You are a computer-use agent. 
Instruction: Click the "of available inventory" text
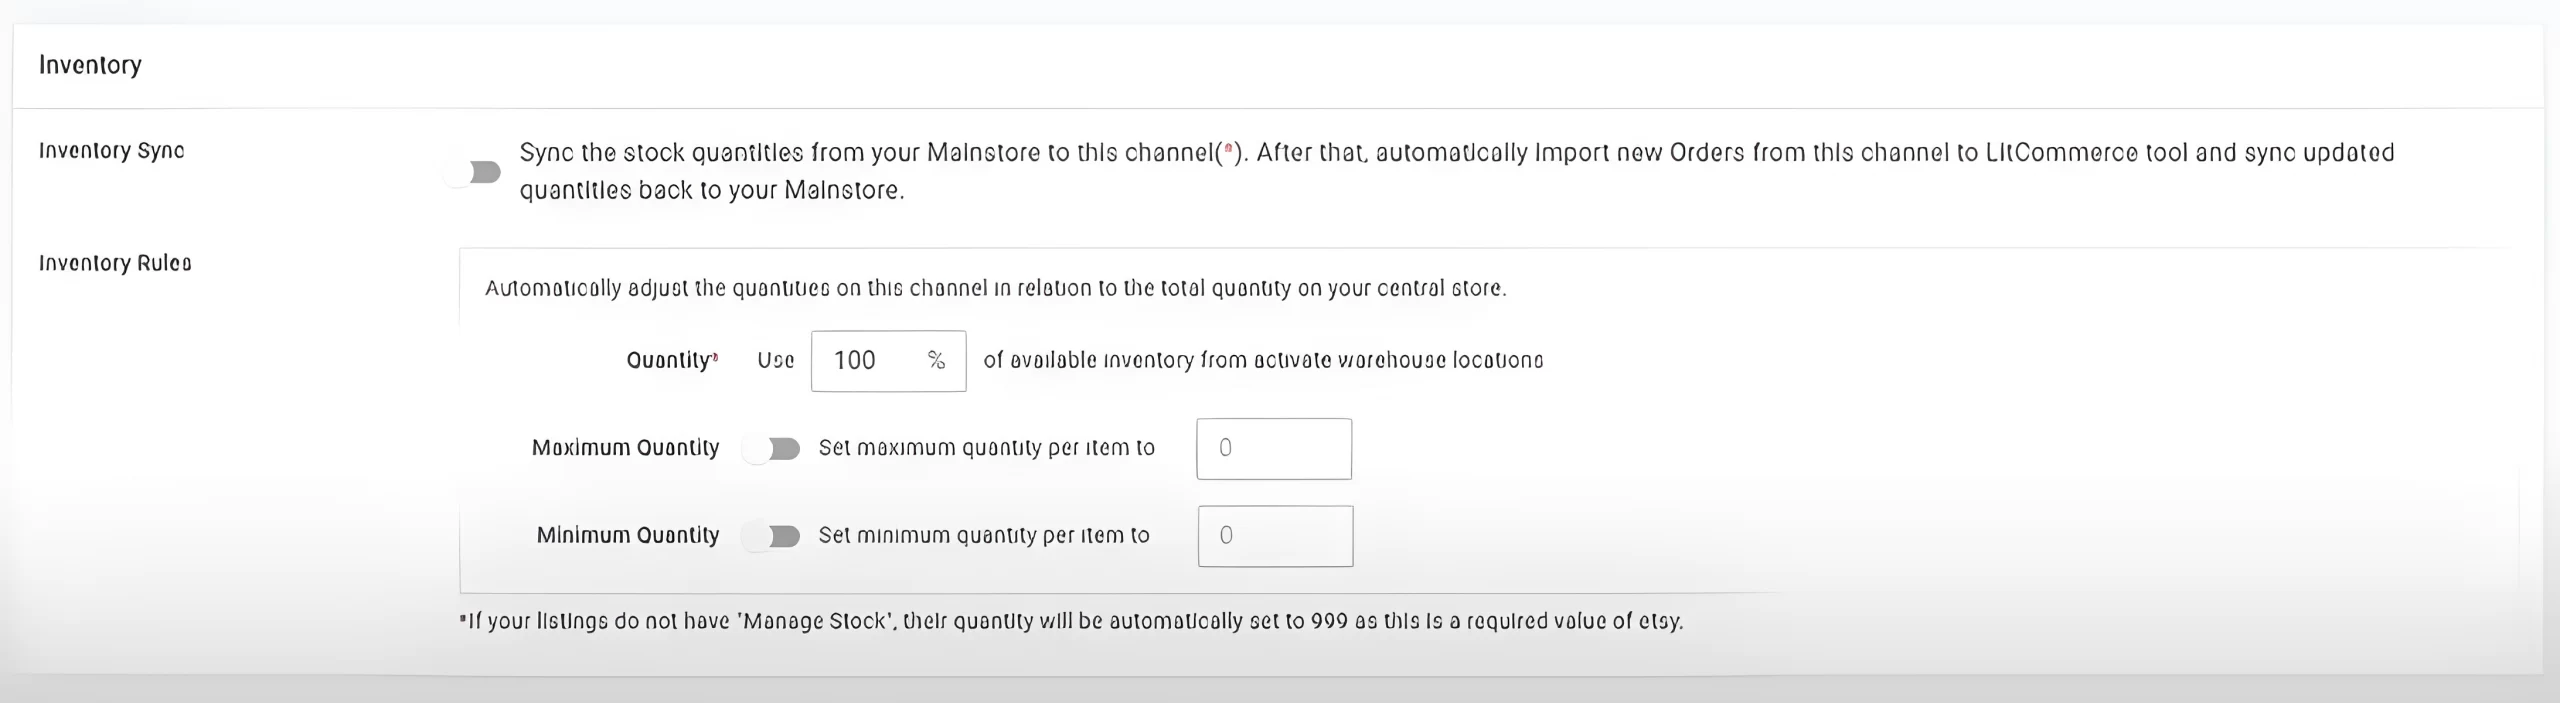click(x=1263, y=360)
